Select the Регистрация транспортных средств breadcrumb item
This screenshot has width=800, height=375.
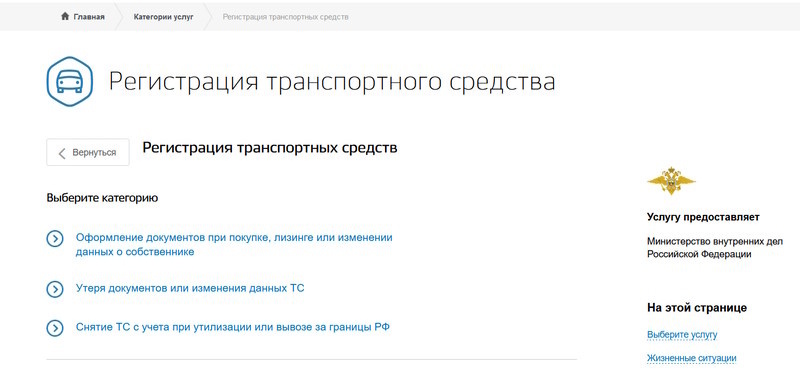285,17
